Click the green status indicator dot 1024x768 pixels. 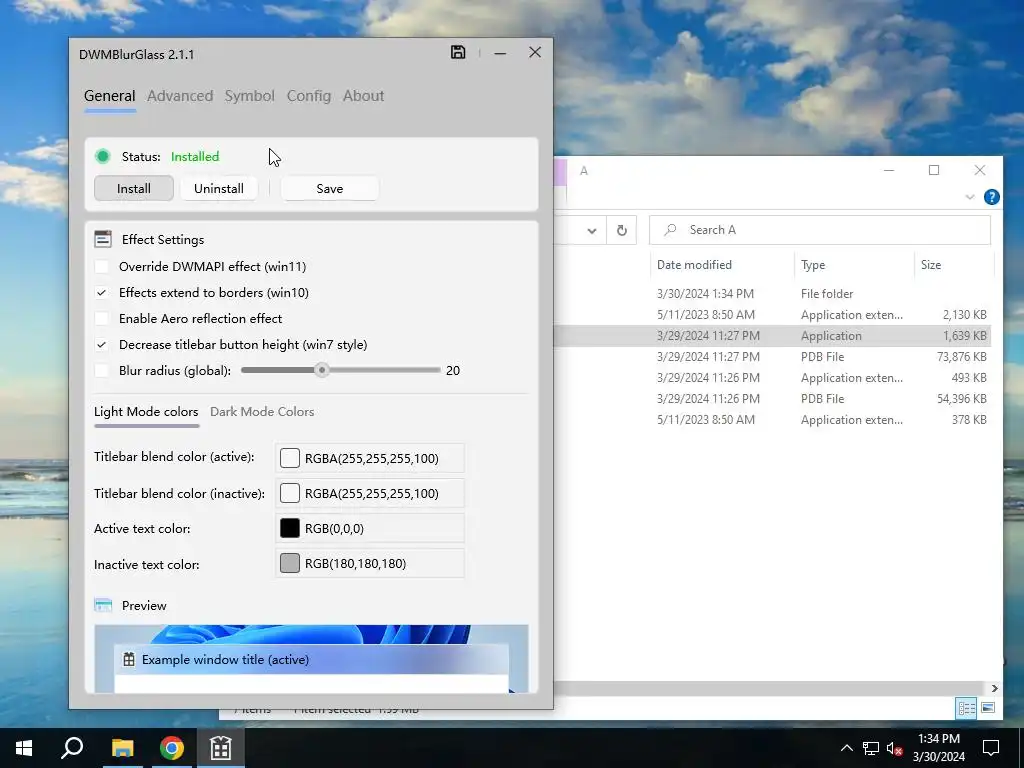click(x=103, y=156)
